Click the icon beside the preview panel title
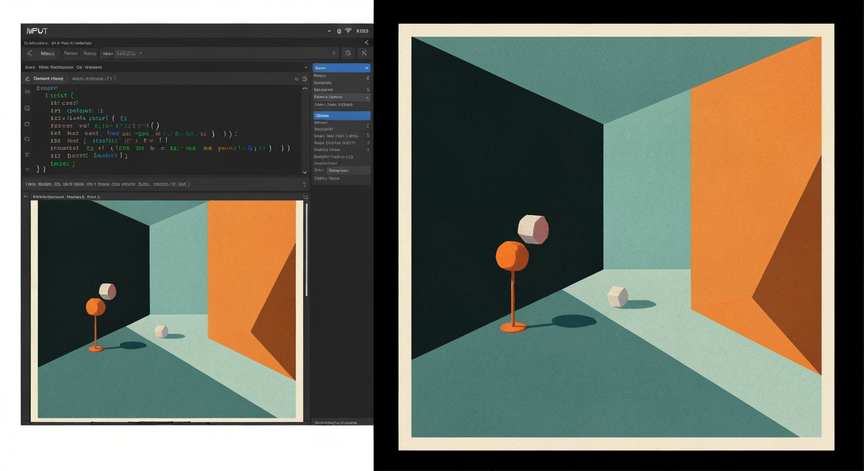 (26, 197)
